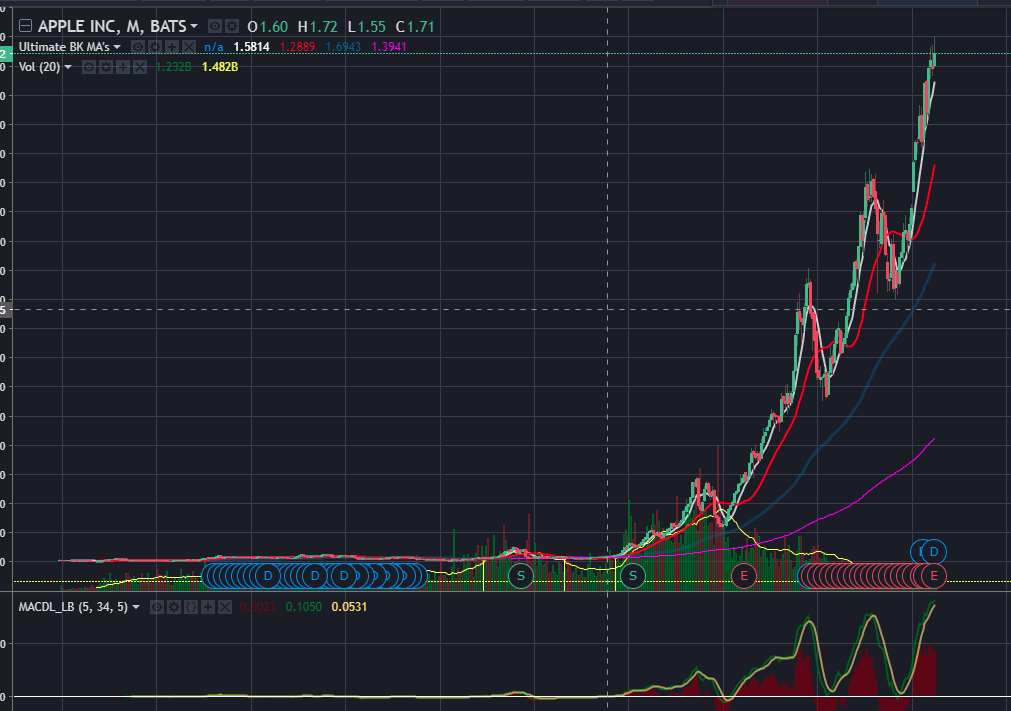This screenshot has width=1011, height=711.
Task: Click the rightmost blue D dividend marker
Action: [x=934, y=552]
